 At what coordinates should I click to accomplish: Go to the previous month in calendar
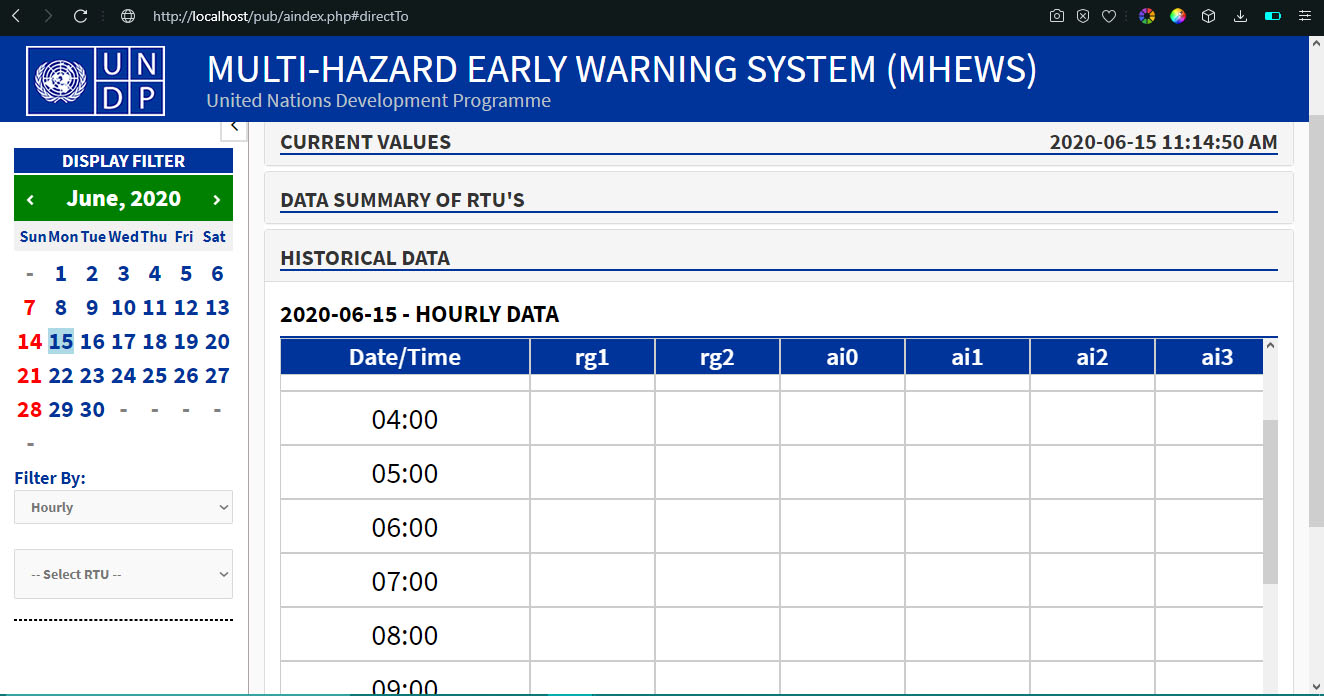[30, 199]
